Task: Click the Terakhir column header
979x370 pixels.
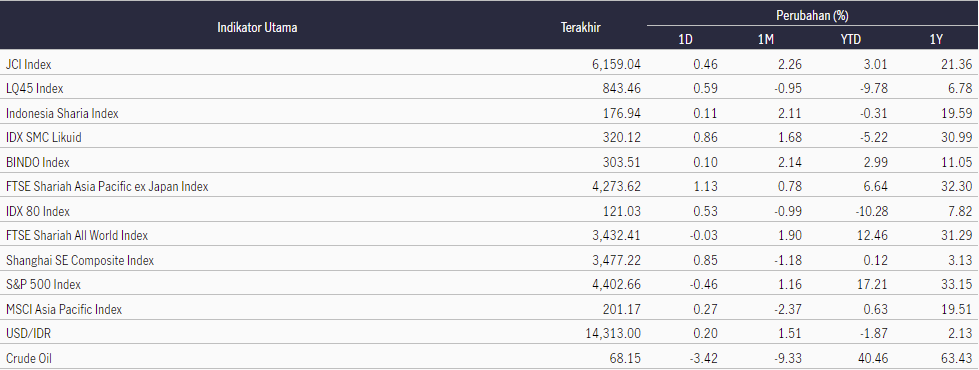Action: coord(581,27)
